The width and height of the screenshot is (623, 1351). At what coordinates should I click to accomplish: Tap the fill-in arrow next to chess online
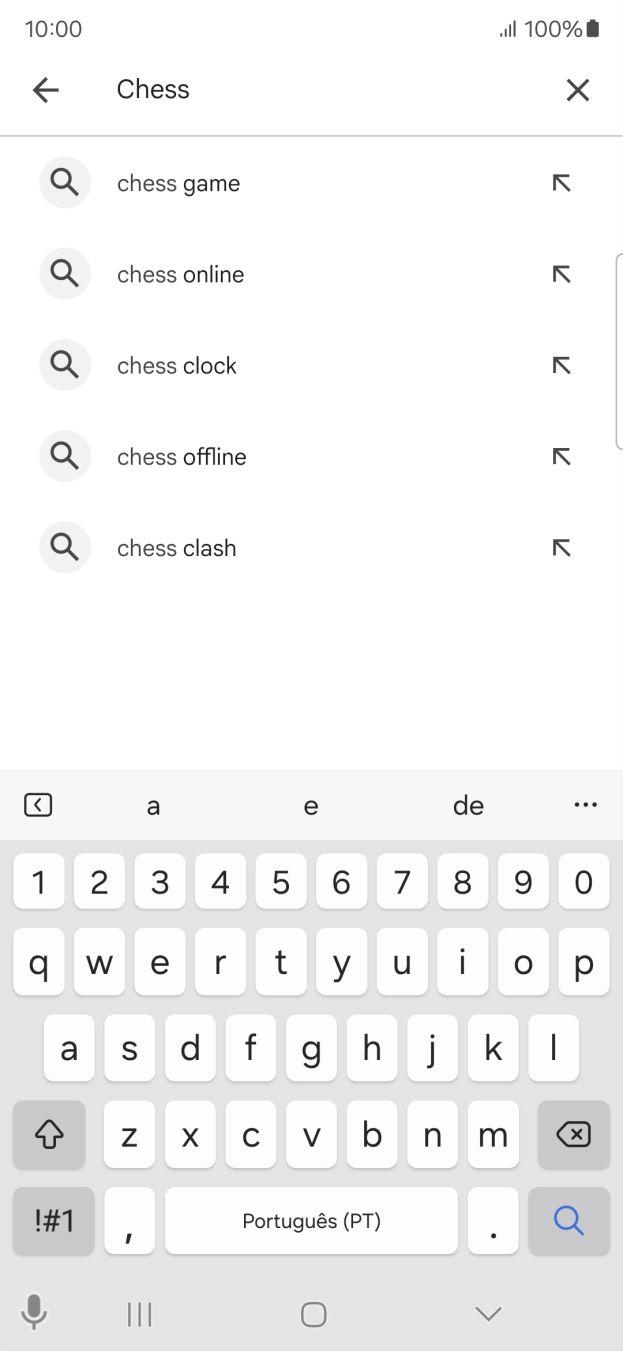pos(562,274)
